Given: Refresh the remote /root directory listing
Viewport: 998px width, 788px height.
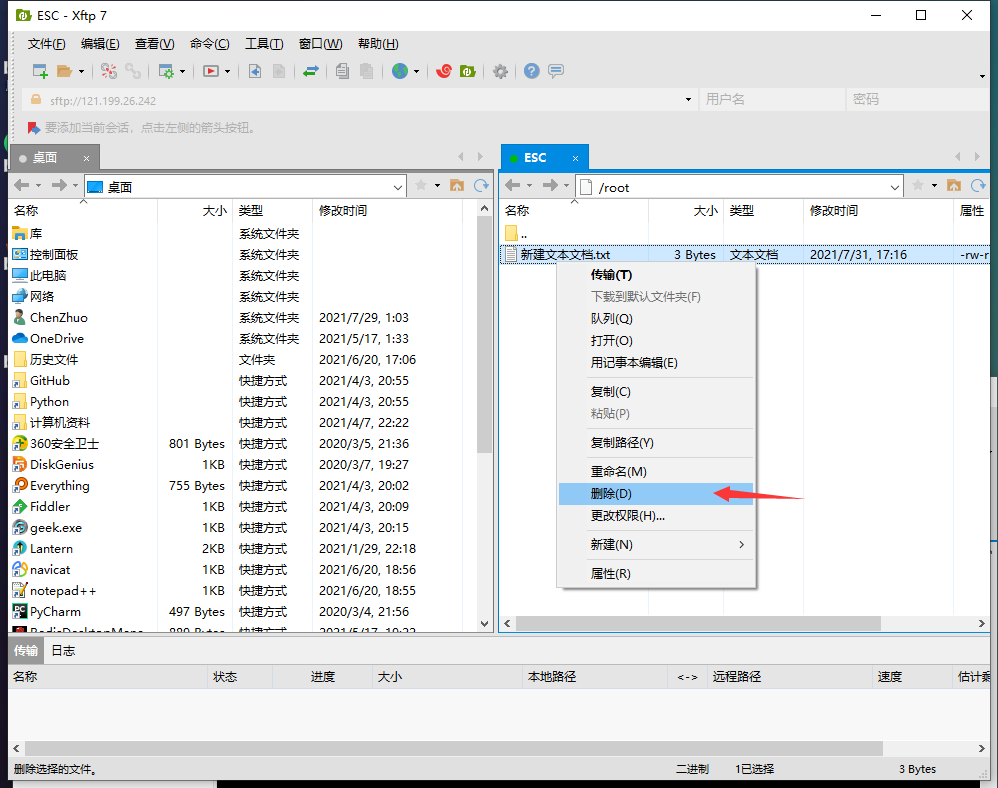Looking at the screenshot, I should click(979, 185).
